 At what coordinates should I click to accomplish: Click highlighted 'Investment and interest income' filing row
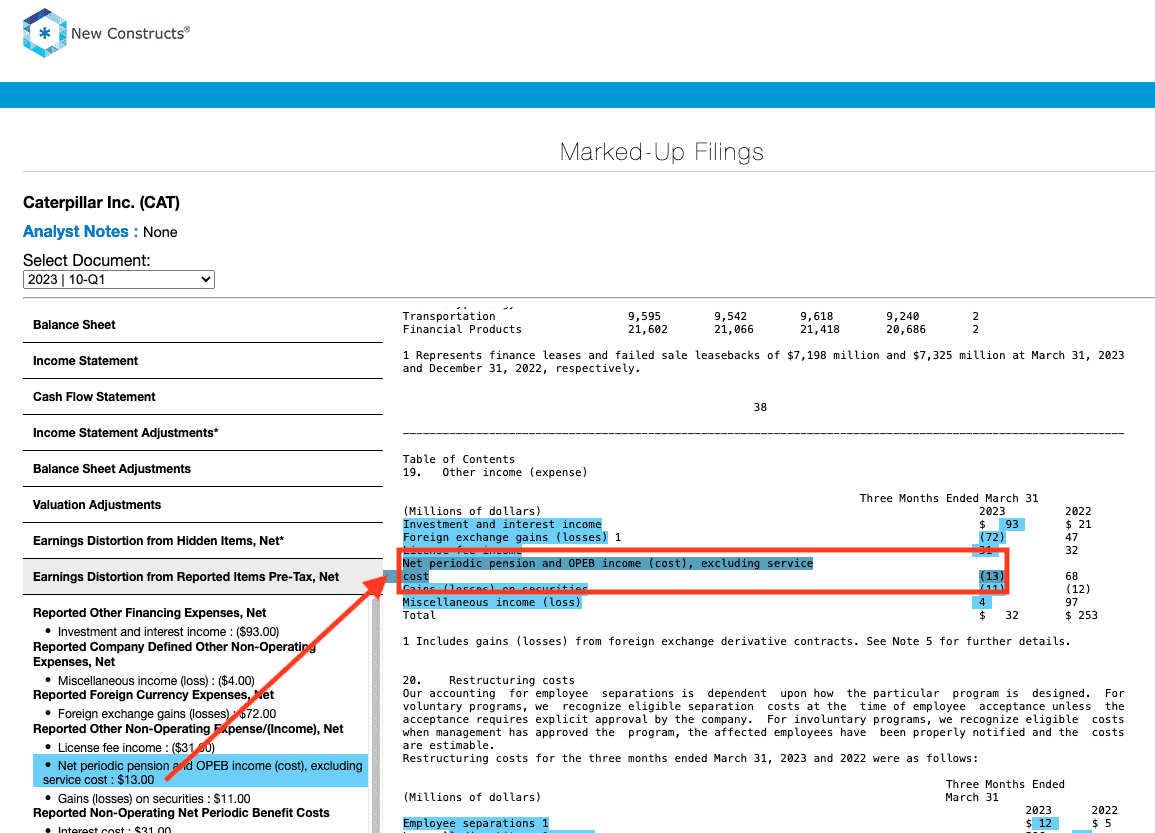pyautogui.click(x=502, y=524)
